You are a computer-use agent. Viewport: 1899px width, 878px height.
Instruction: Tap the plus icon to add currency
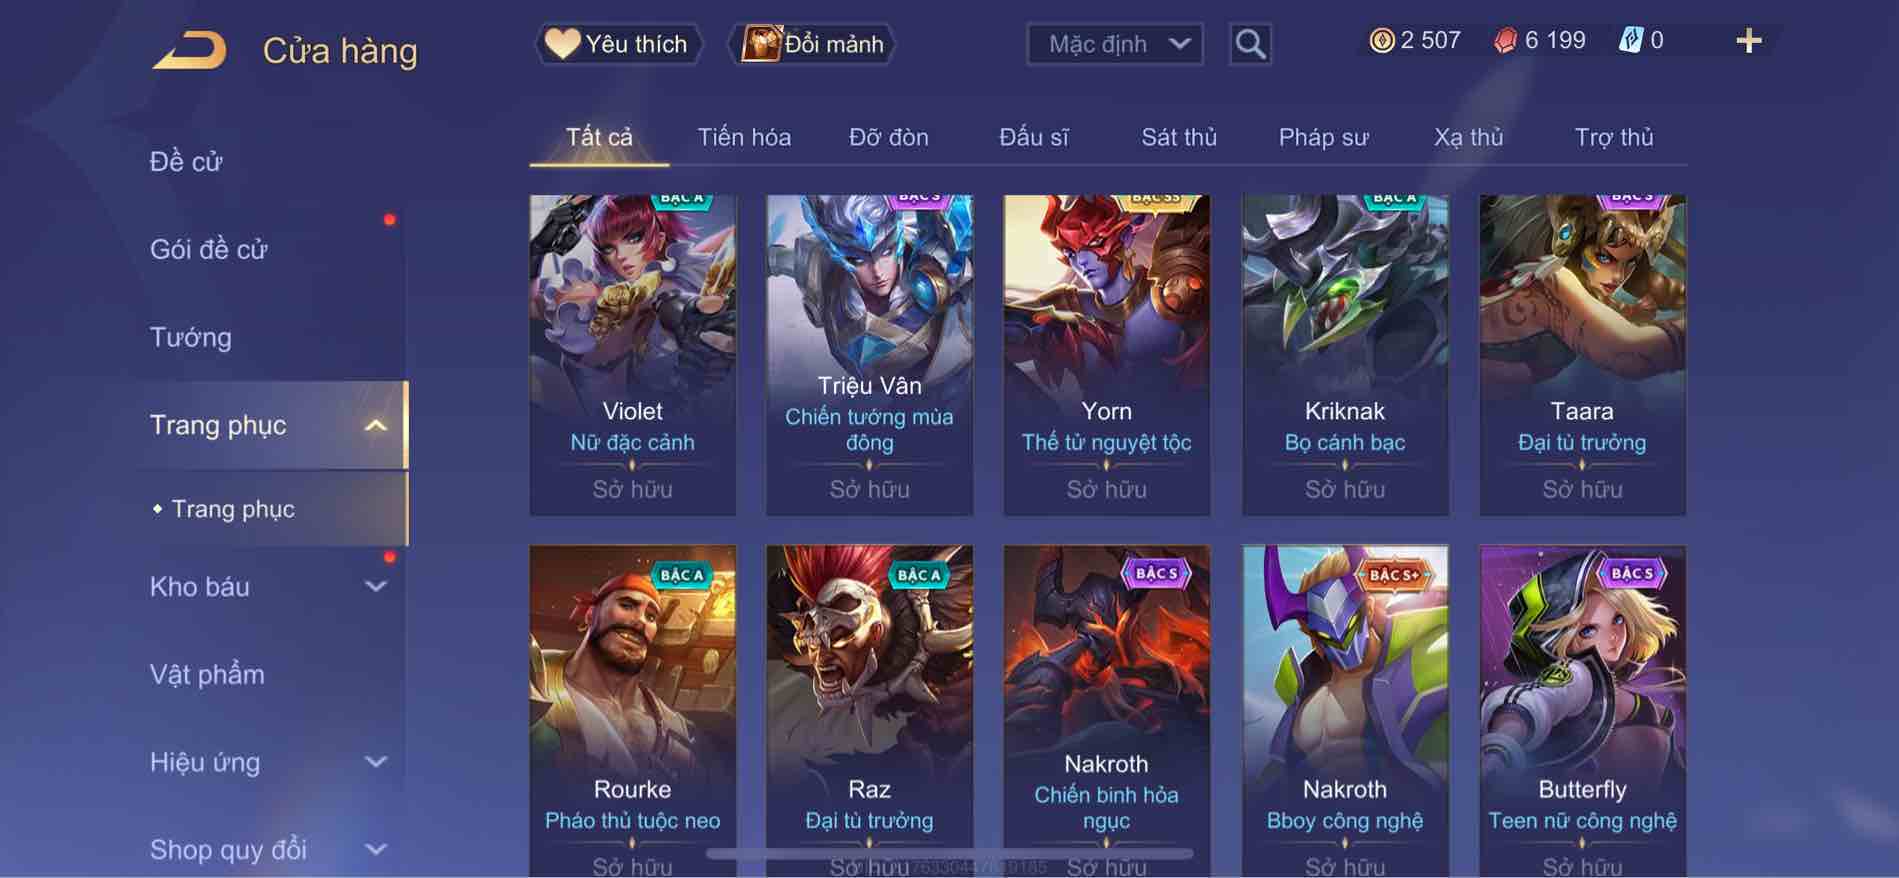1749,41
